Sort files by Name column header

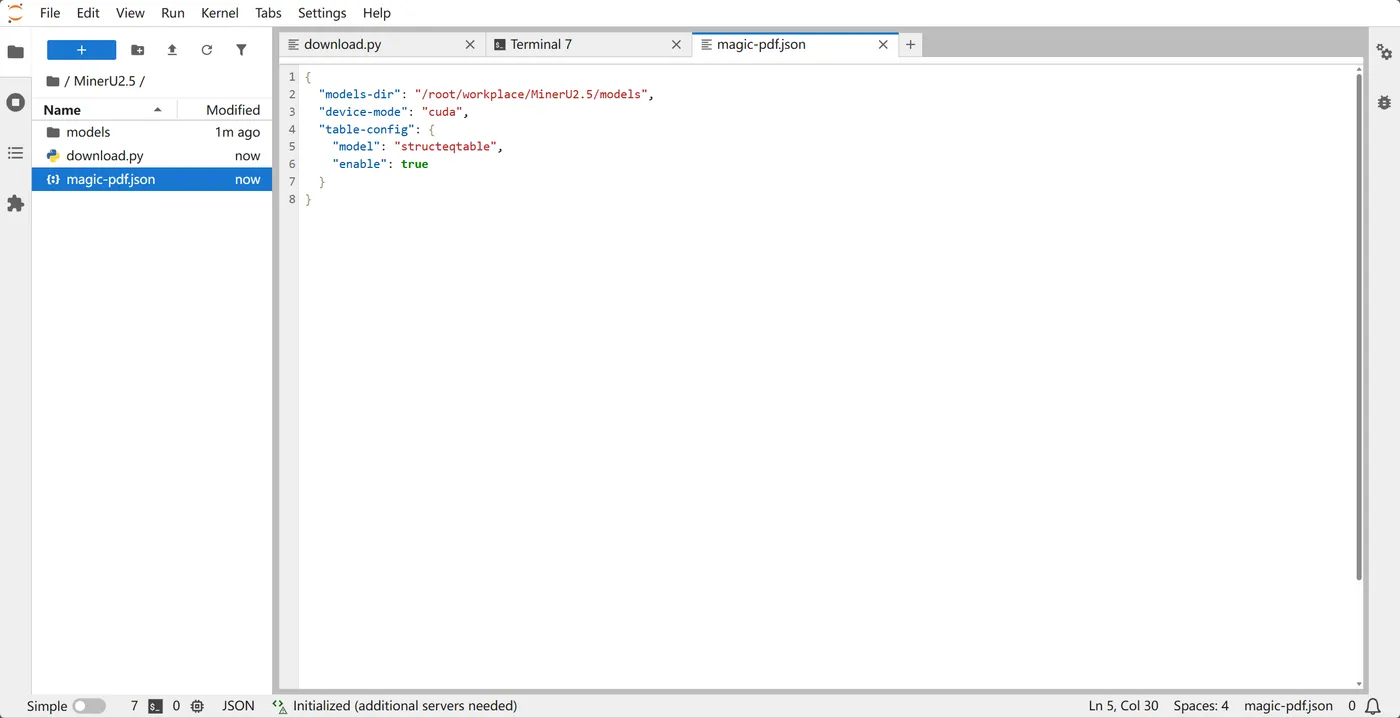pyautogui.click(x=104, y=110)
